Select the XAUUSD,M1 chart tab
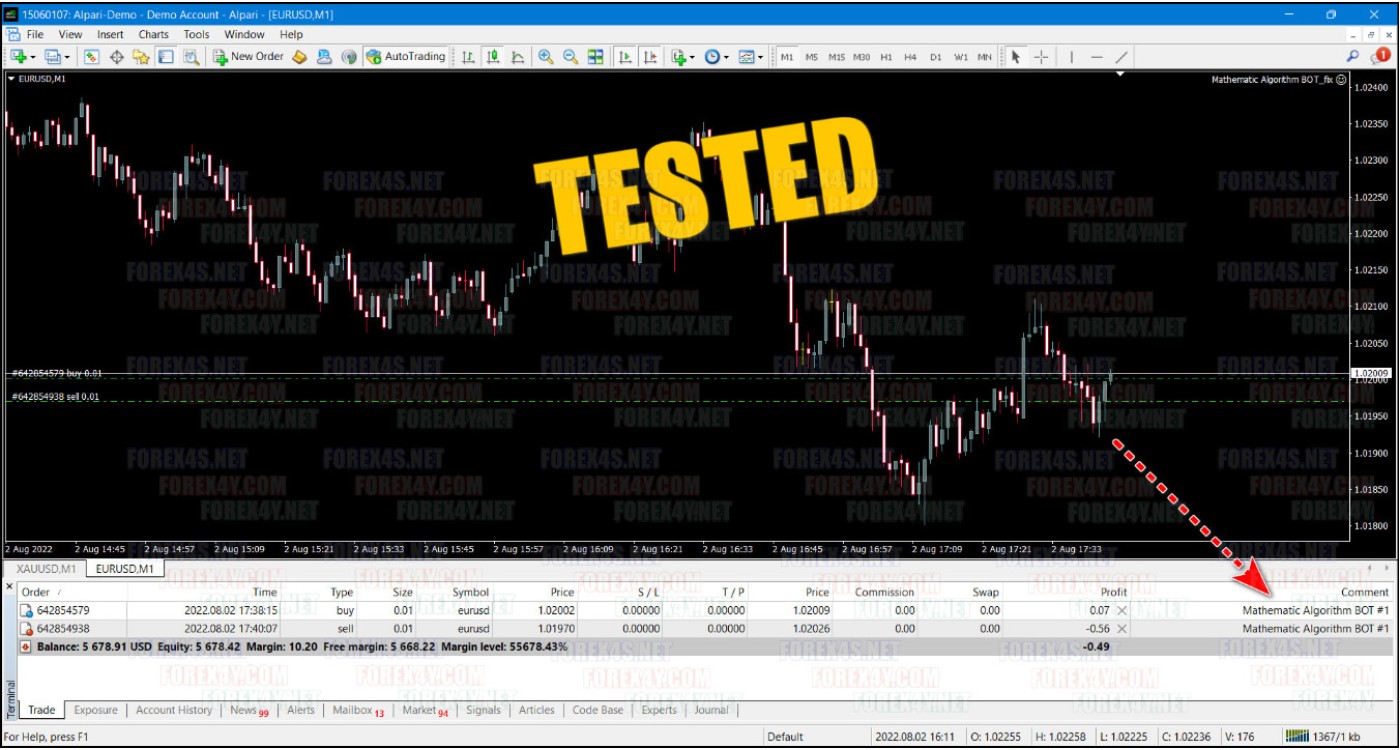The width and height of the screenshot is (1400, 750). pos(46,569)
